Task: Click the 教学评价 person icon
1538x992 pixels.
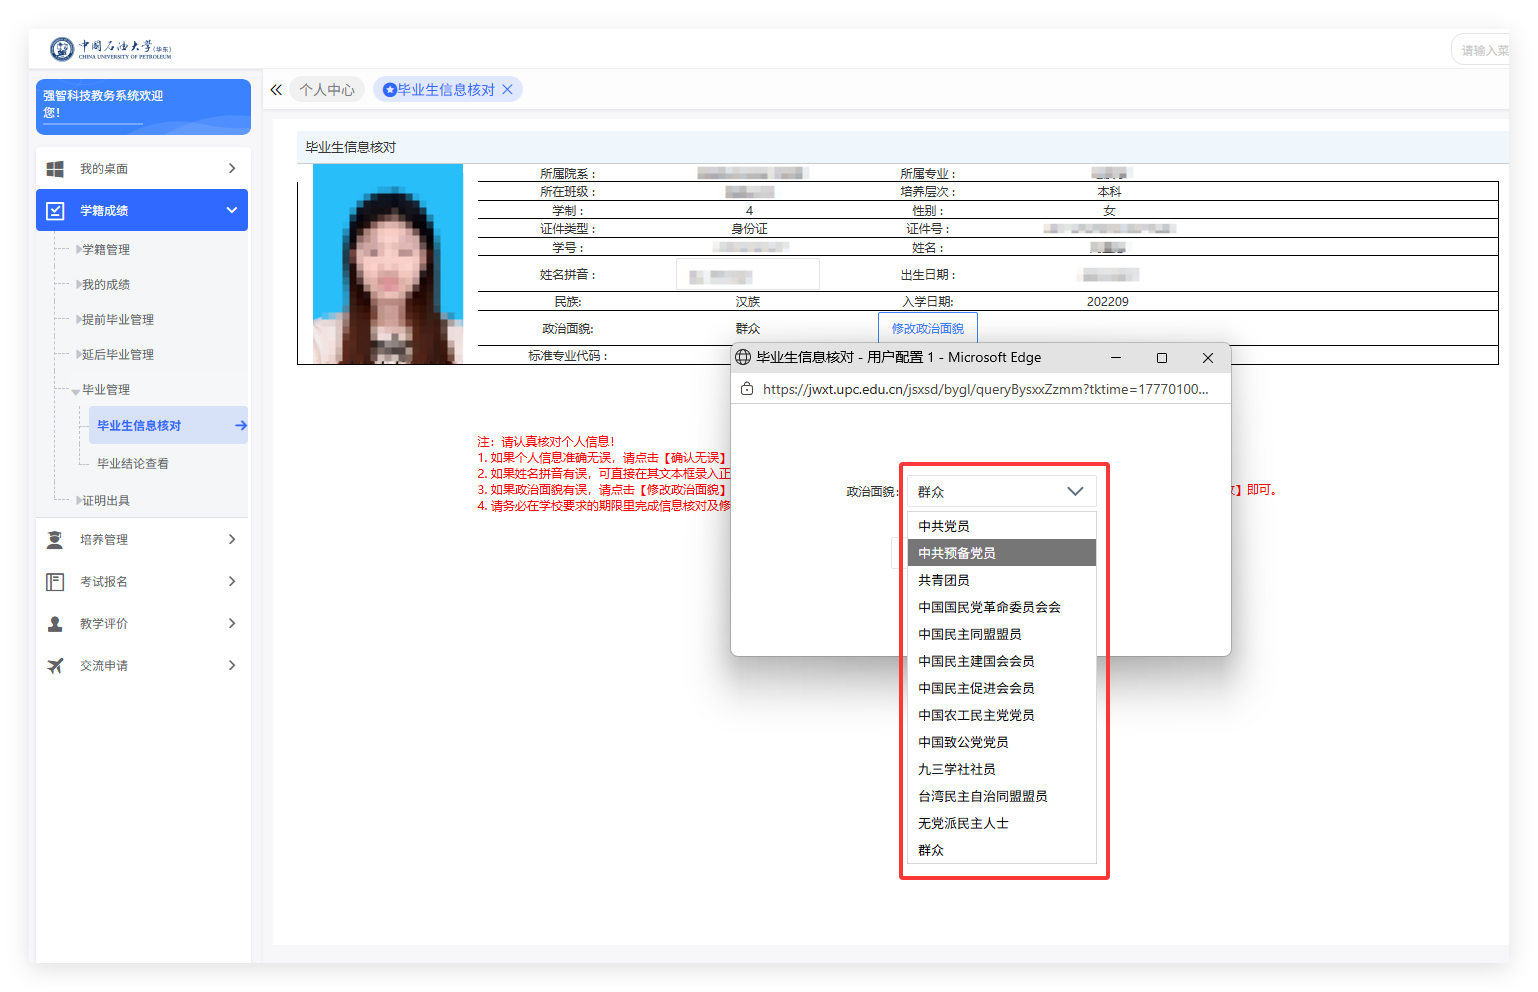Action: (55, 624)
